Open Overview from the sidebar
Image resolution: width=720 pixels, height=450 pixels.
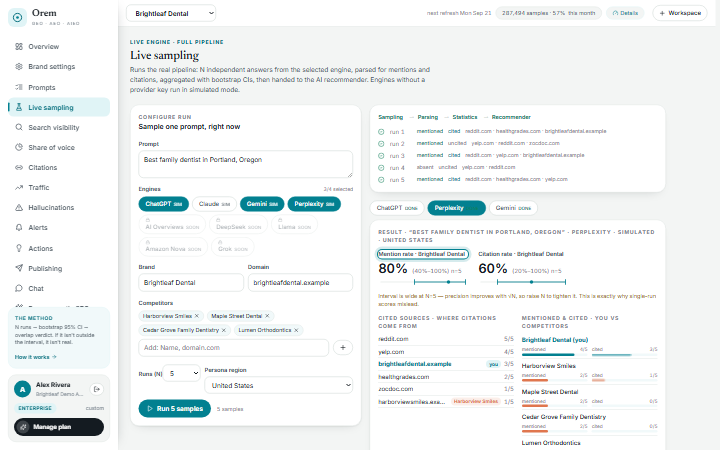59,46
